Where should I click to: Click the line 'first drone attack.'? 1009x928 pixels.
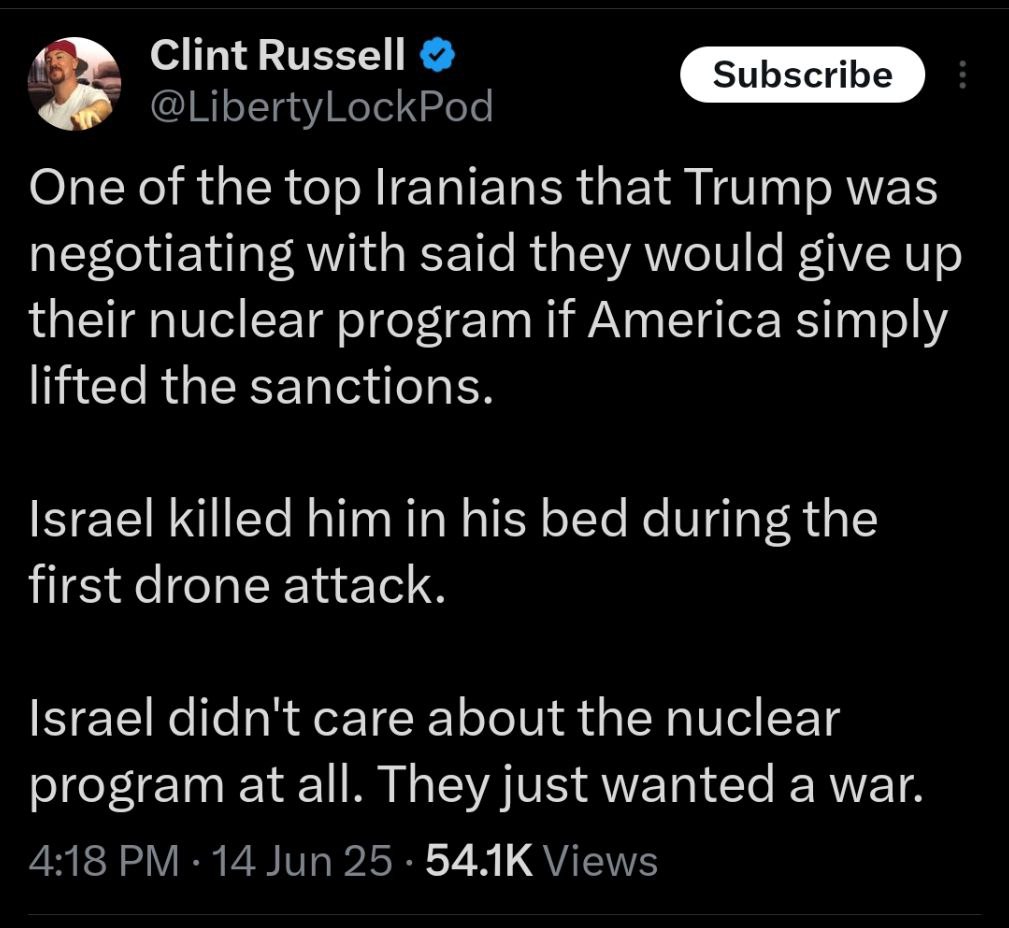coord(237,586)
